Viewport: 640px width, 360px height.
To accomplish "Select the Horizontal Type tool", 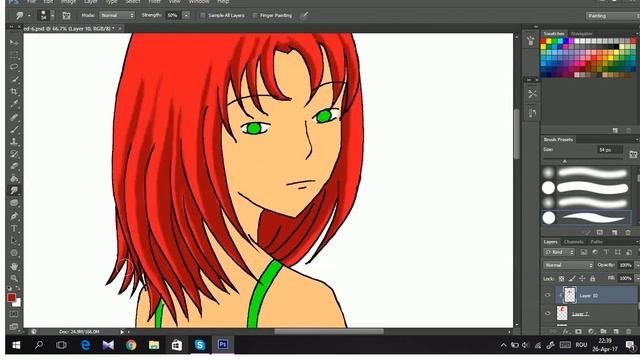I will 14,228.
